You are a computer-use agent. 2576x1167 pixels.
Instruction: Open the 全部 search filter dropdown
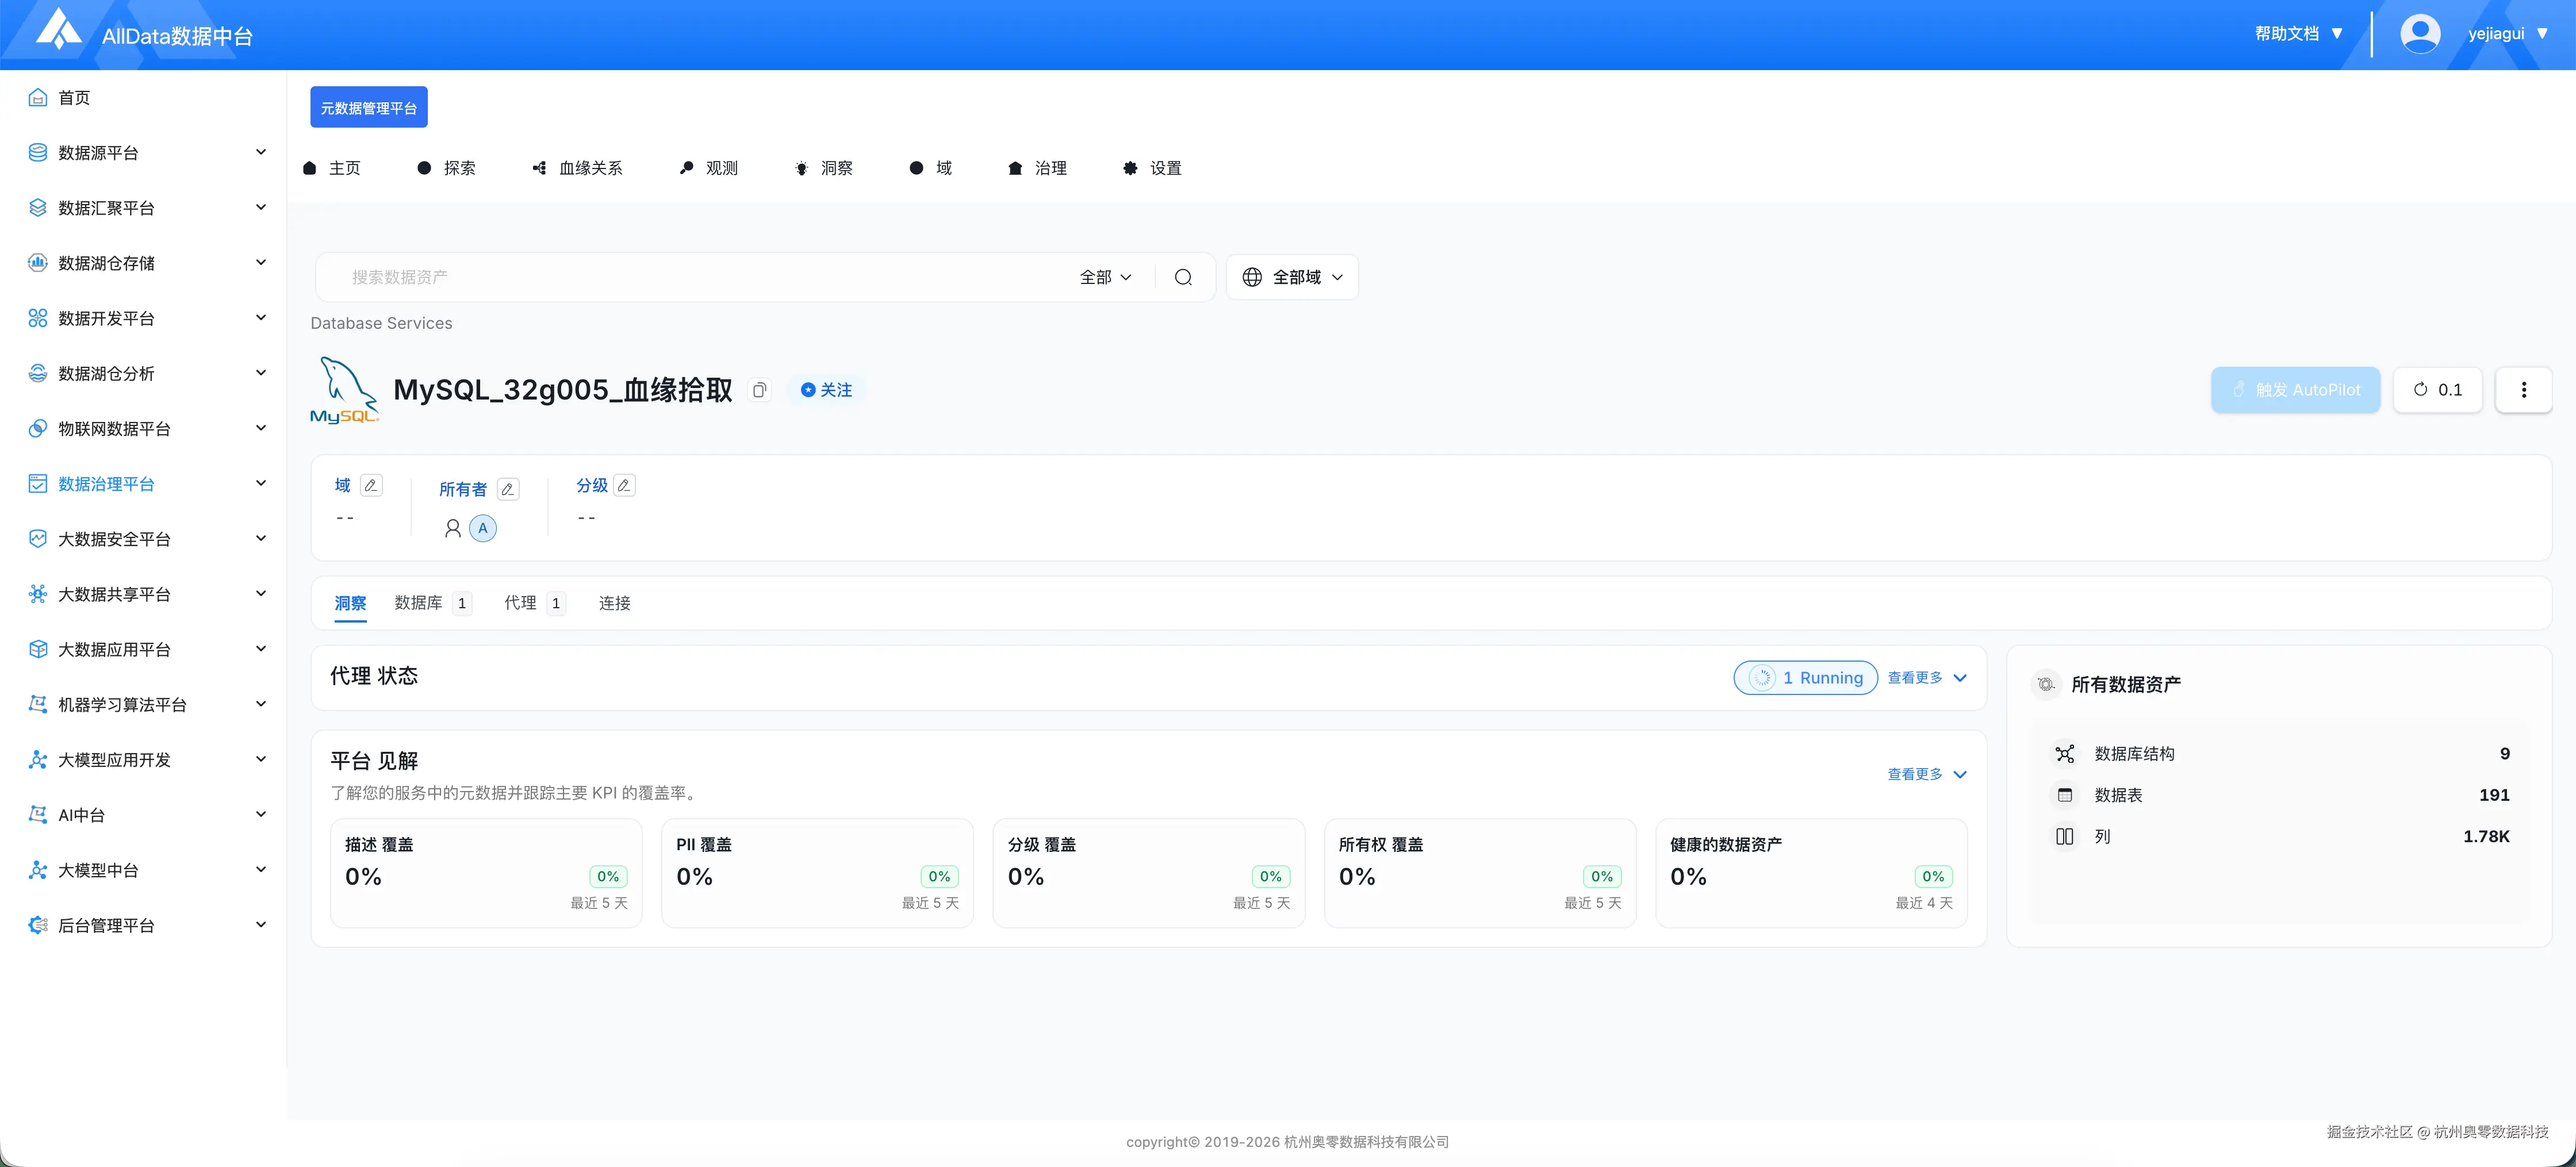click(1105, 277)
